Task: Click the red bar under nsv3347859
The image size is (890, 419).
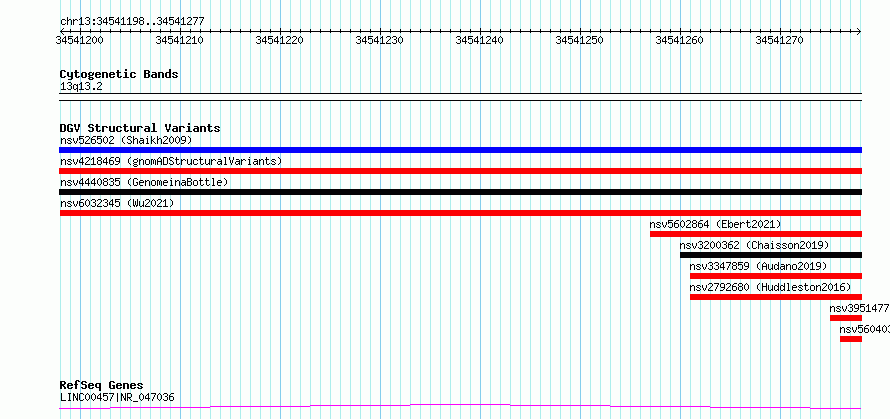Action: pos(776,276)
